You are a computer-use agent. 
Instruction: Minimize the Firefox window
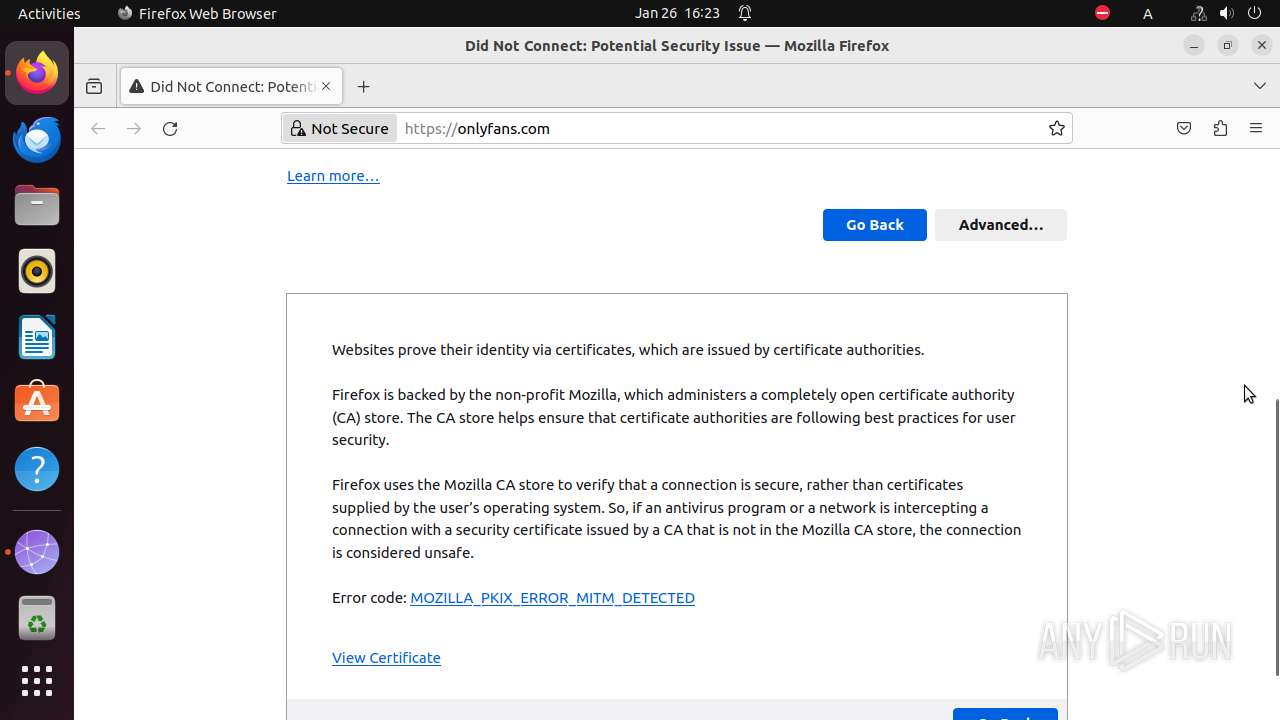point(1193,45)
